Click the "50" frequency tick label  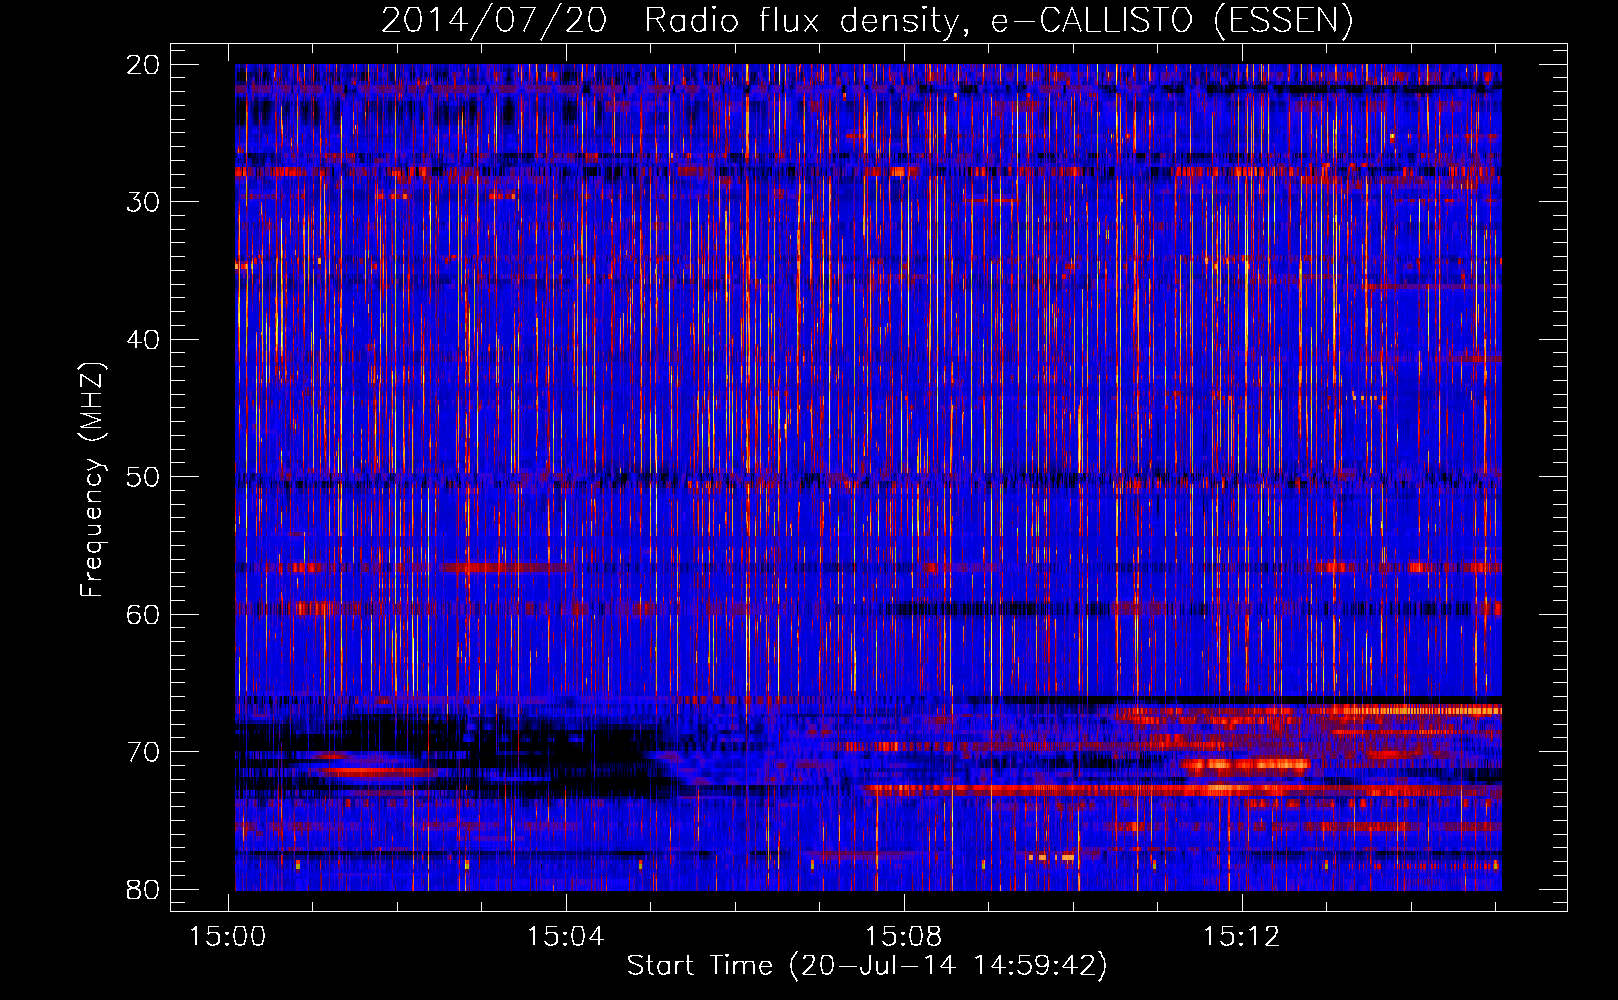tap(144, 477)
